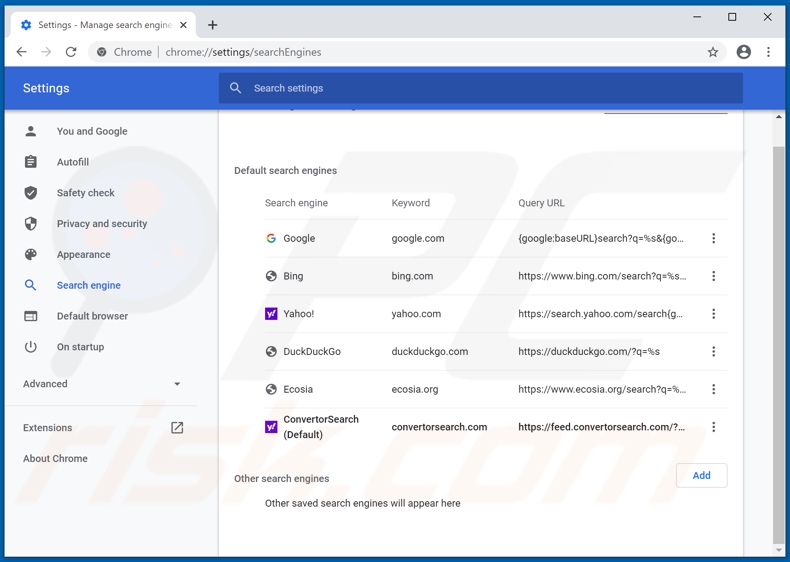Click the Keyword column header
Screen dimensions: 790x562
(411, 203)
